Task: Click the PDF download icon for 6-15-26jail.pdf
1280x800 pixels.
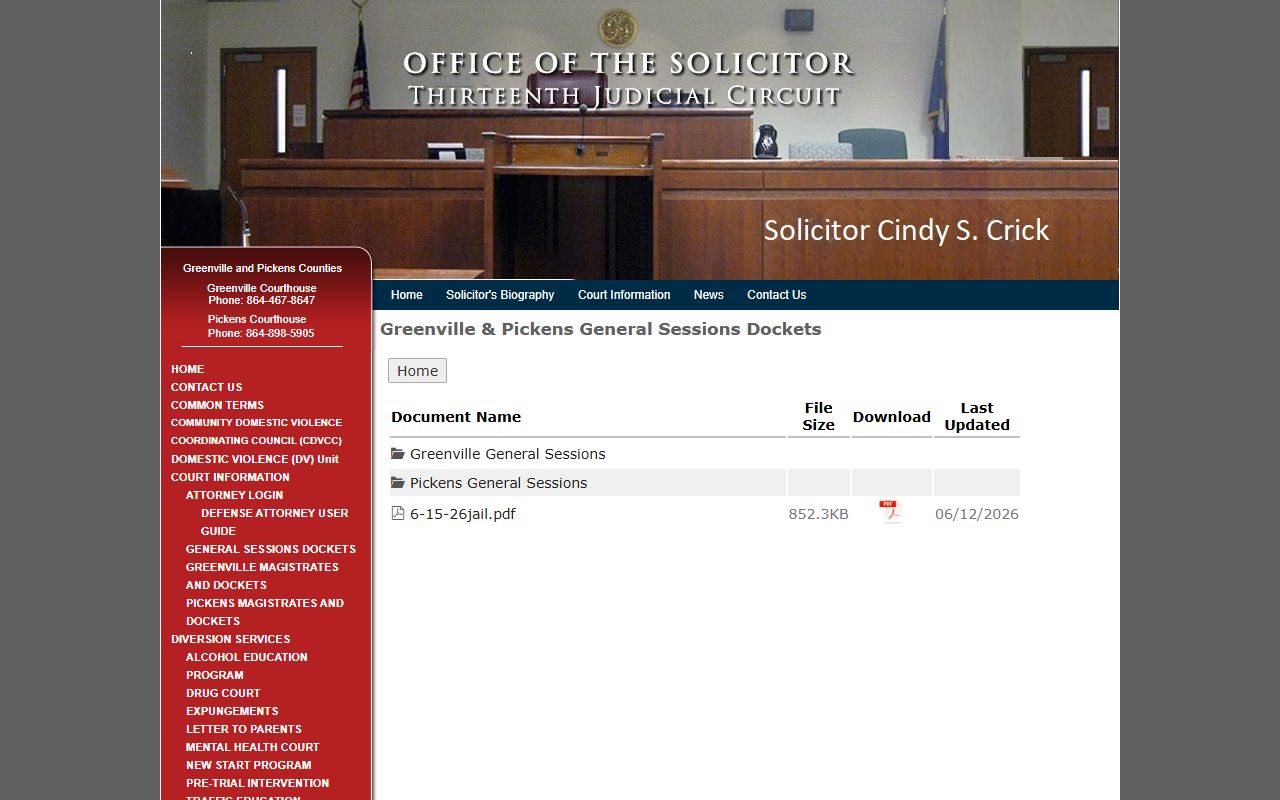Action: 890,512
